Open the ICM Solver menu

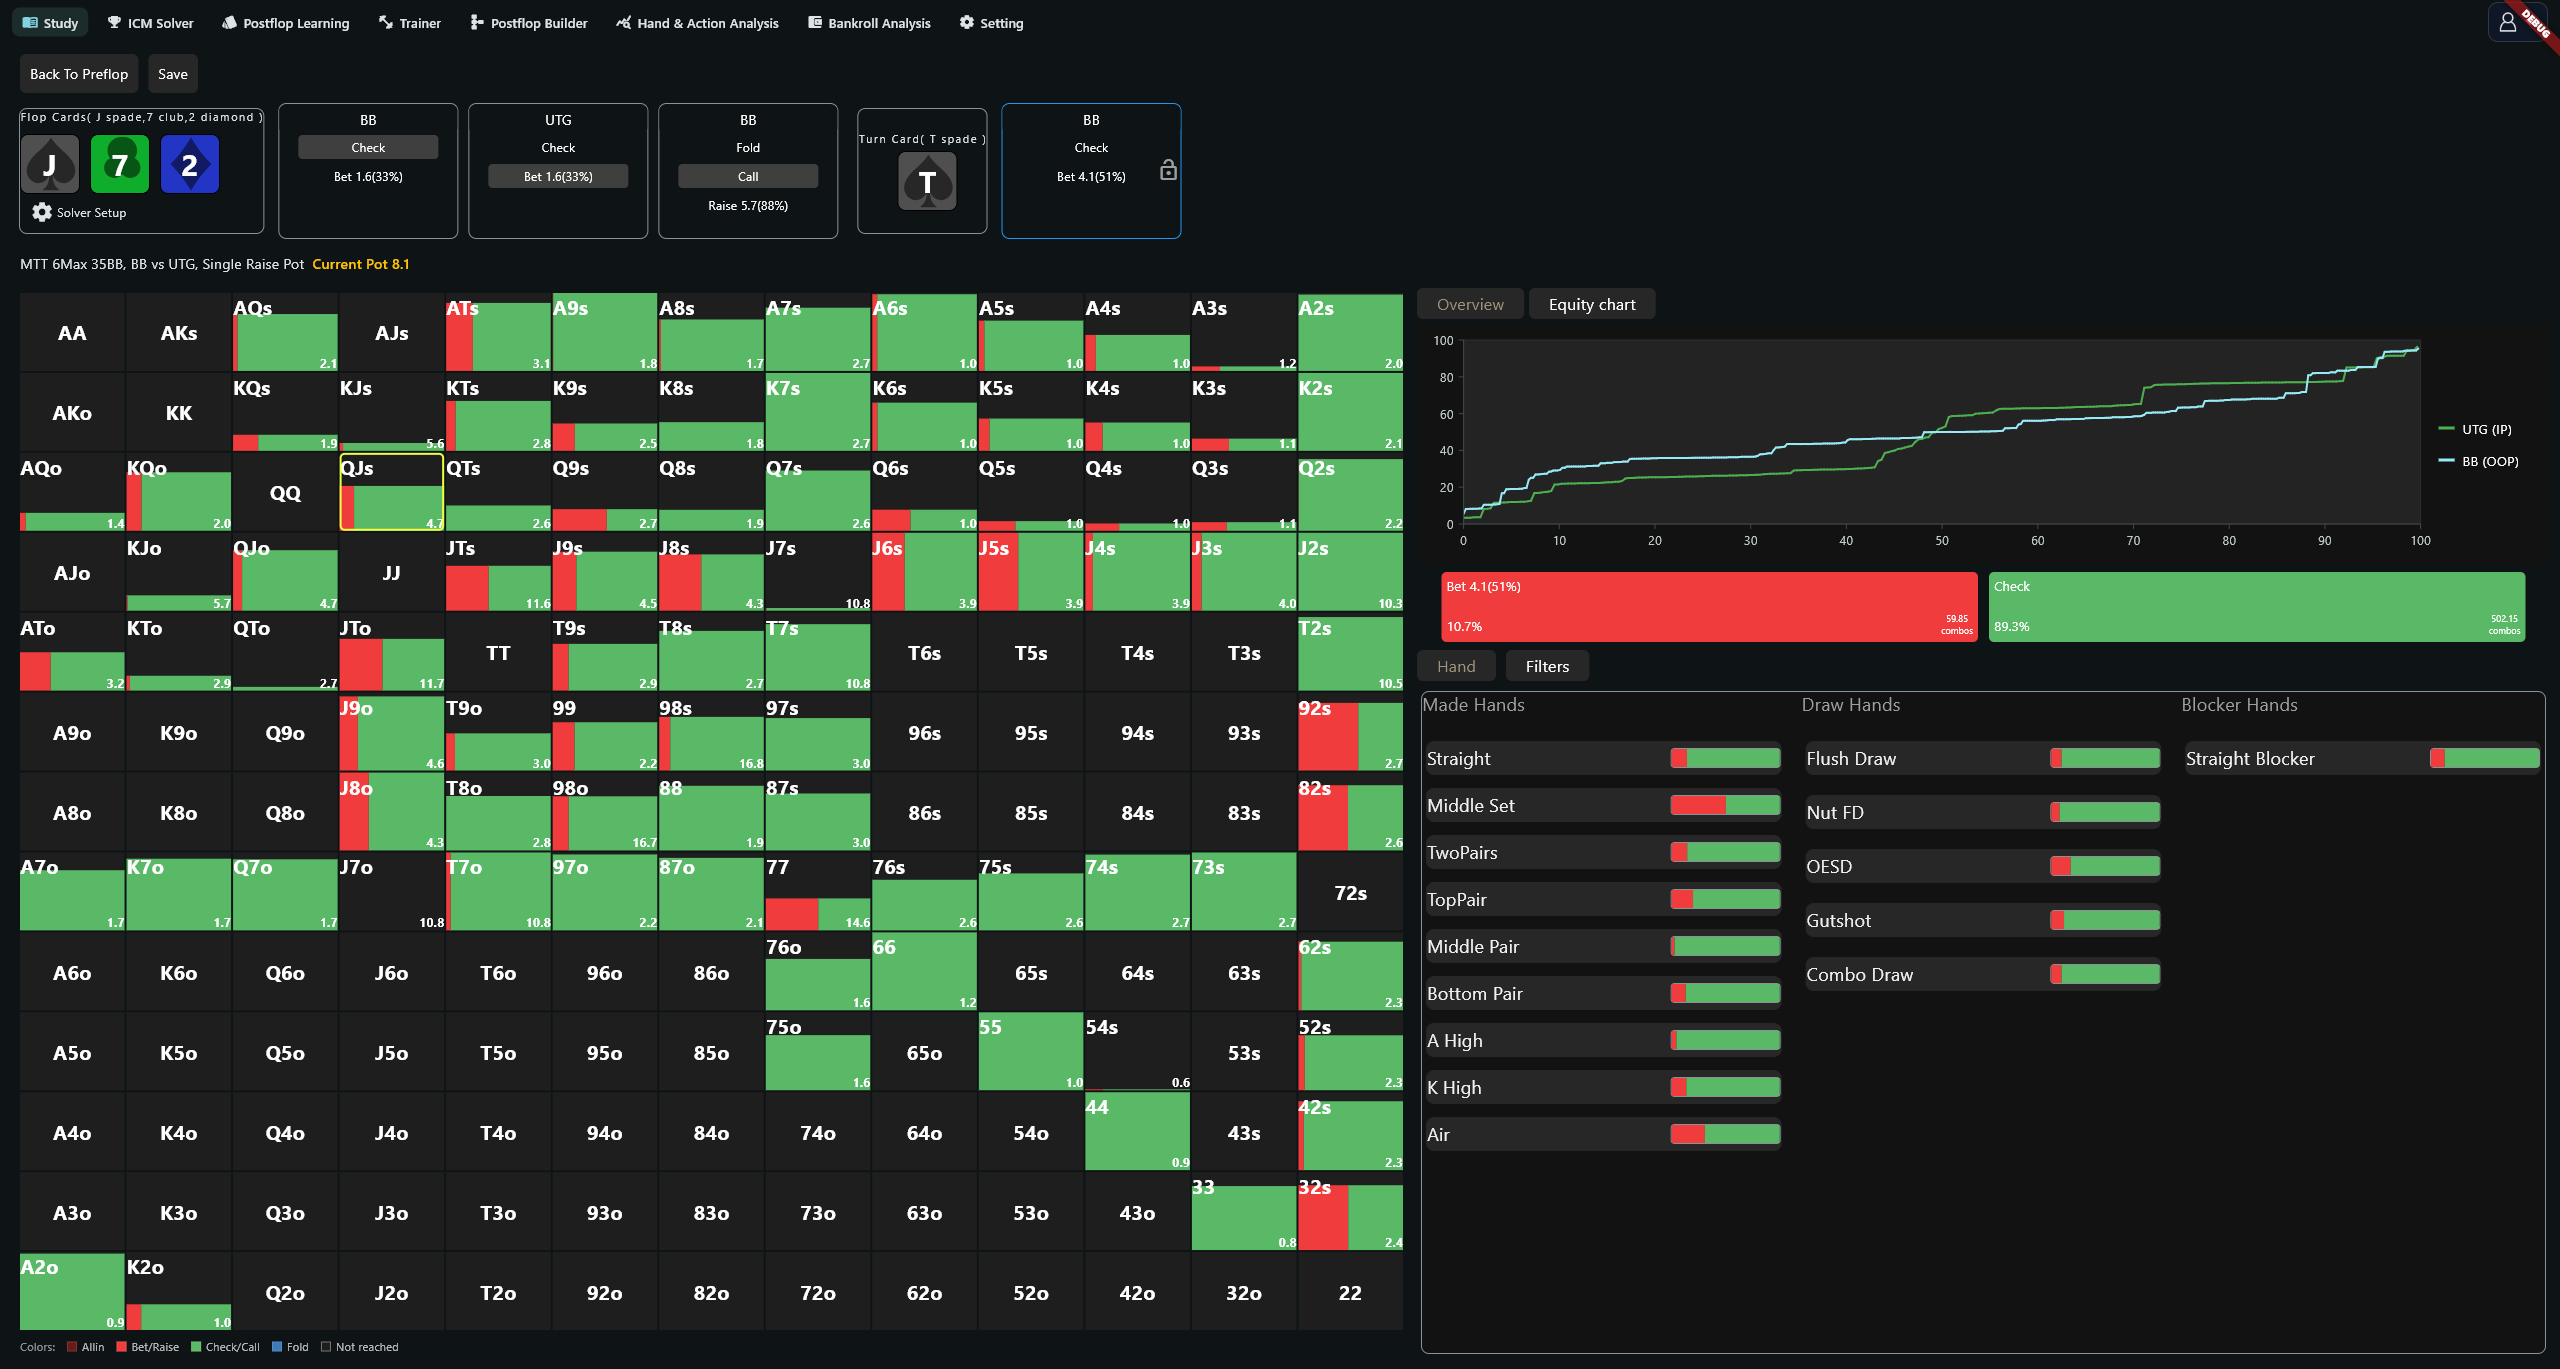point(150,22)
